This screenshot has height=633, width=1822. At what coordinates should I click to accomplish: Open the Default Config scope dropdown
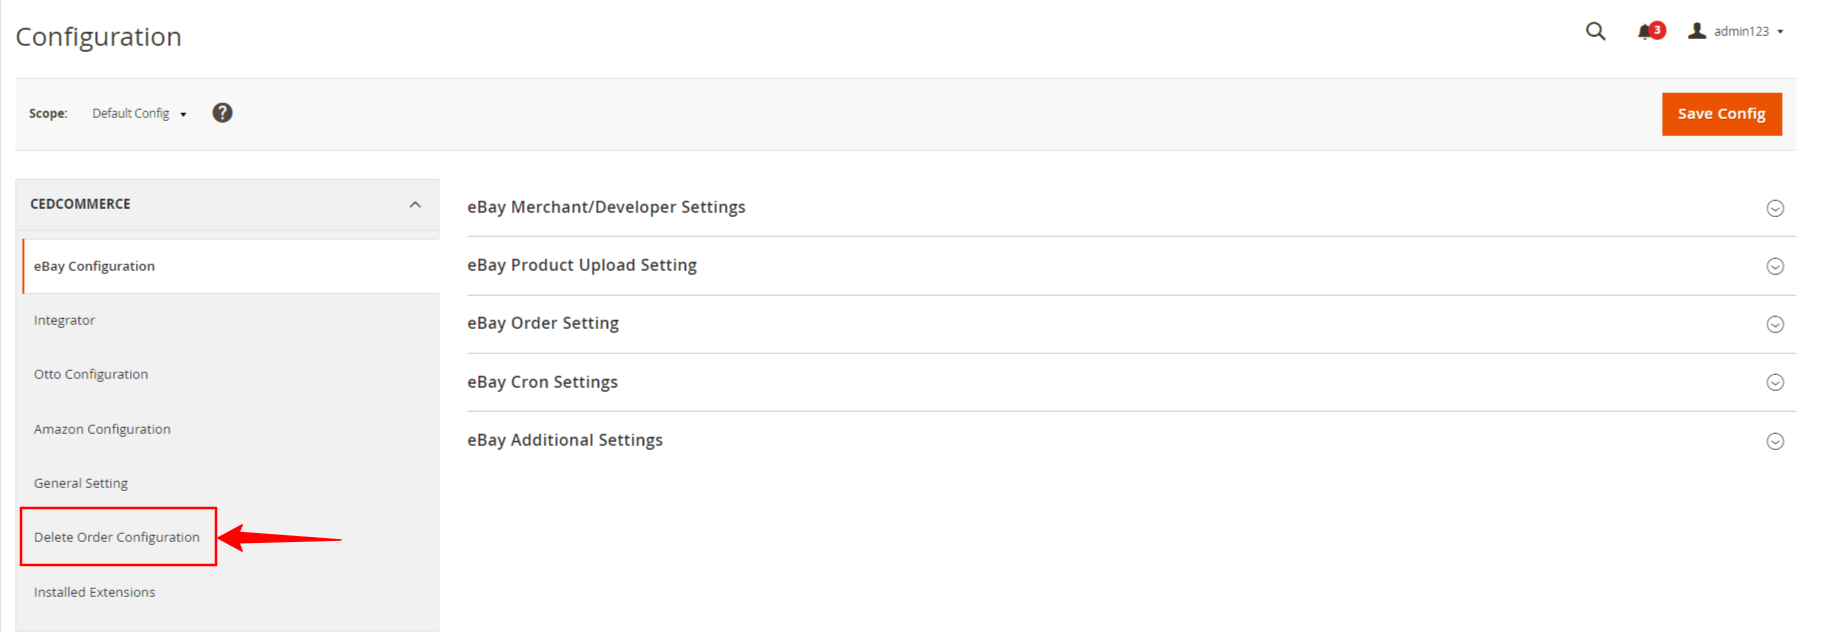click(139, 113)
